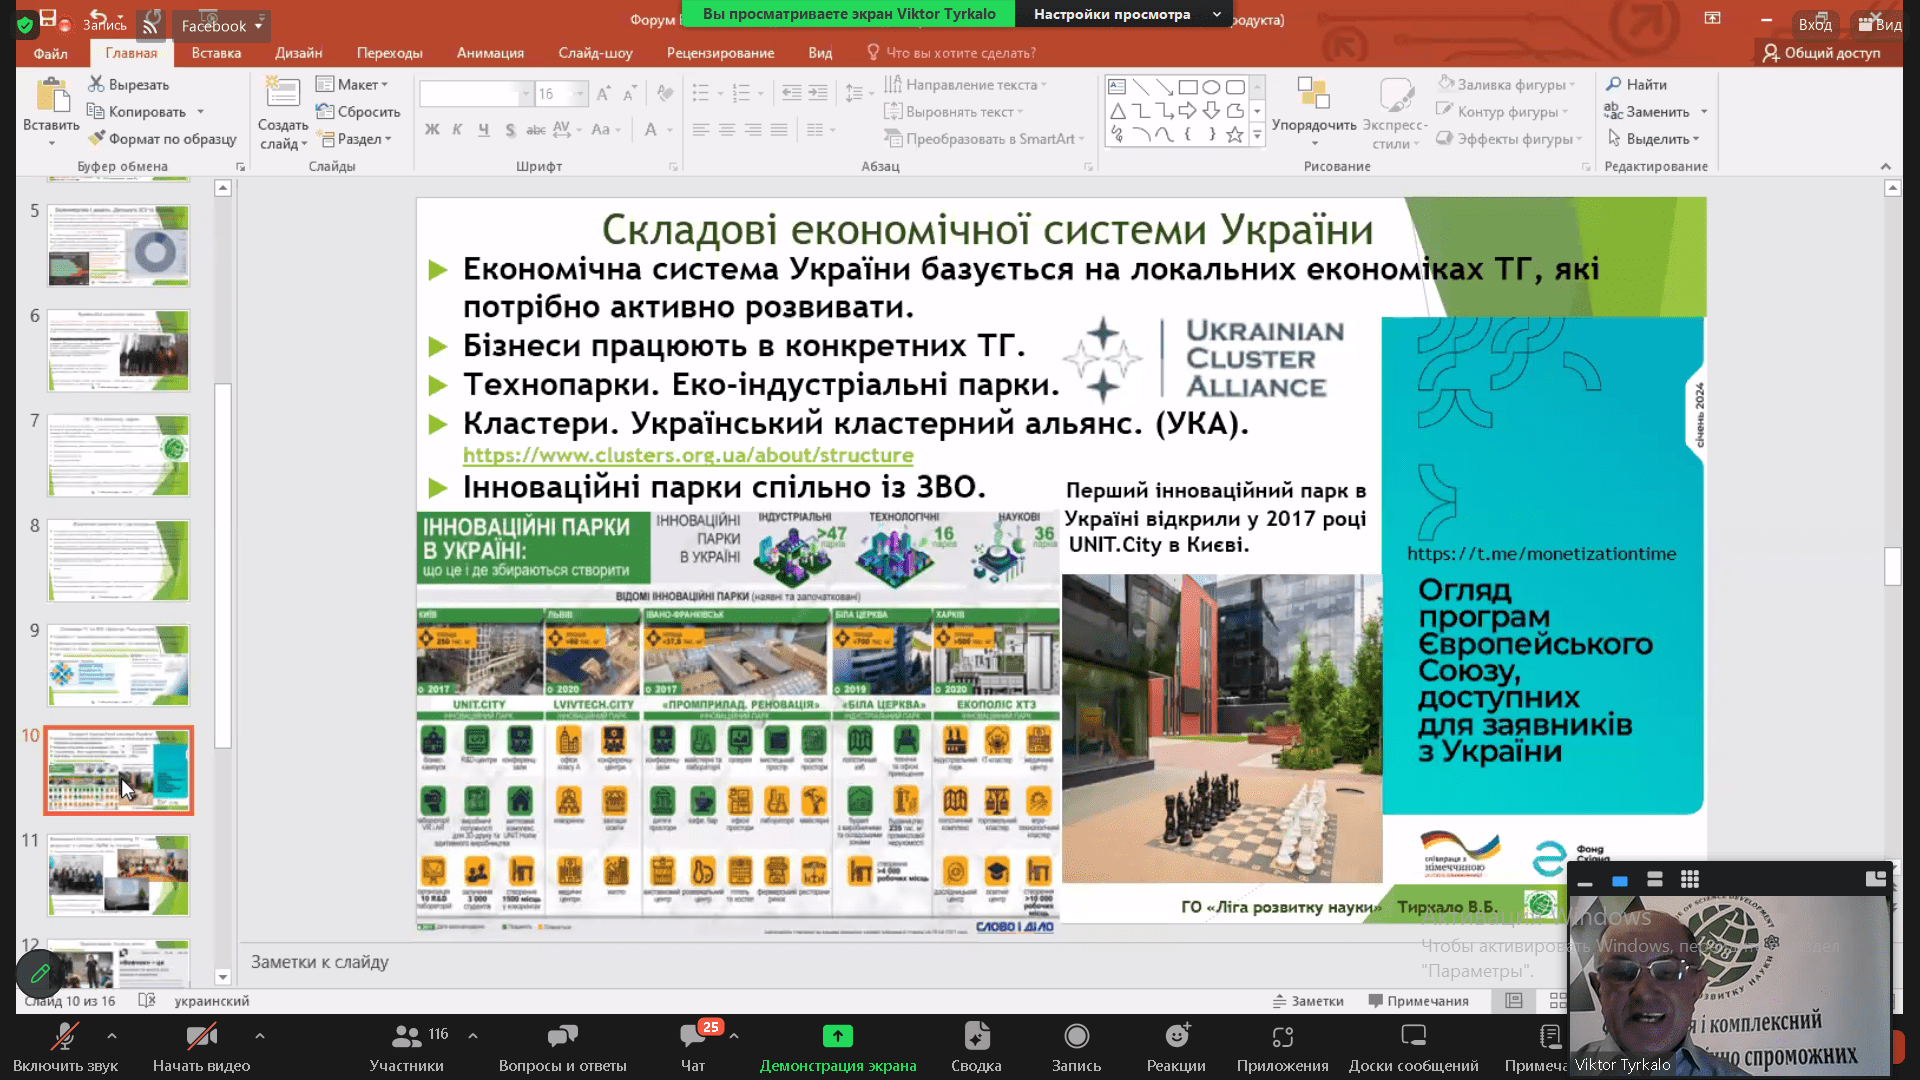
Task: Open Zoom View Settings (Настройки просмотра) dropdown
Action: point(1125,14)
